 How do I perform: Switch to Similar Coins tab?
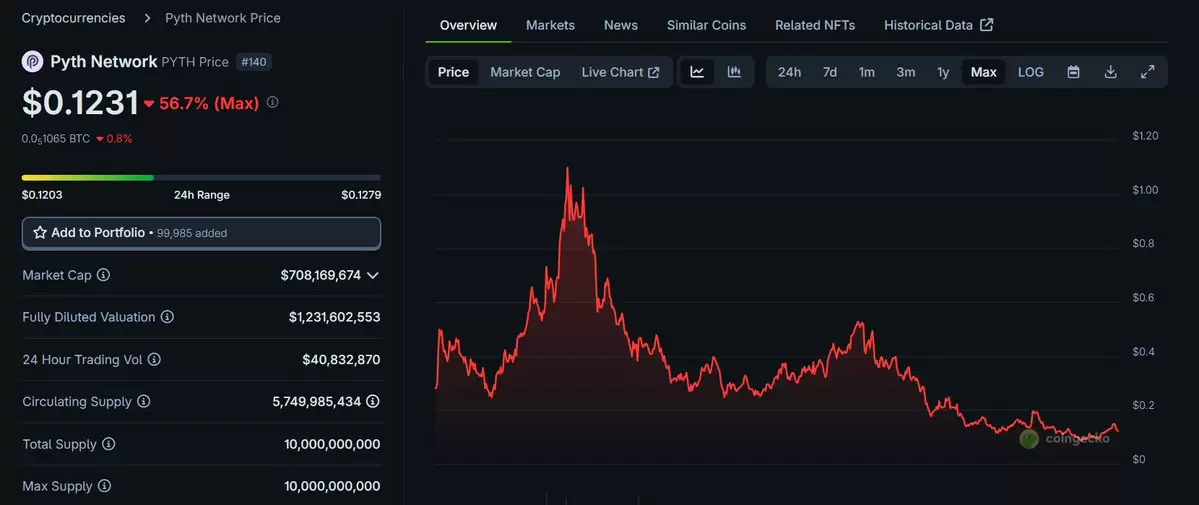(707, 25)
